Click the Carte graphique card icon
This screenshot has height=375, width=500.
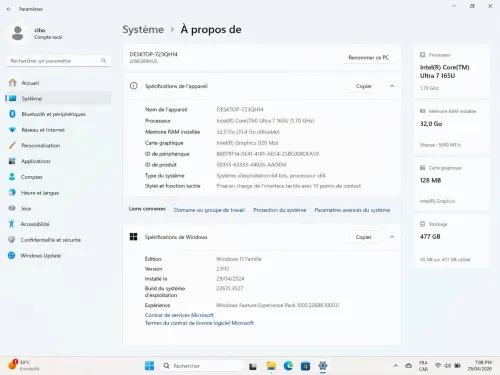(423, 168)
